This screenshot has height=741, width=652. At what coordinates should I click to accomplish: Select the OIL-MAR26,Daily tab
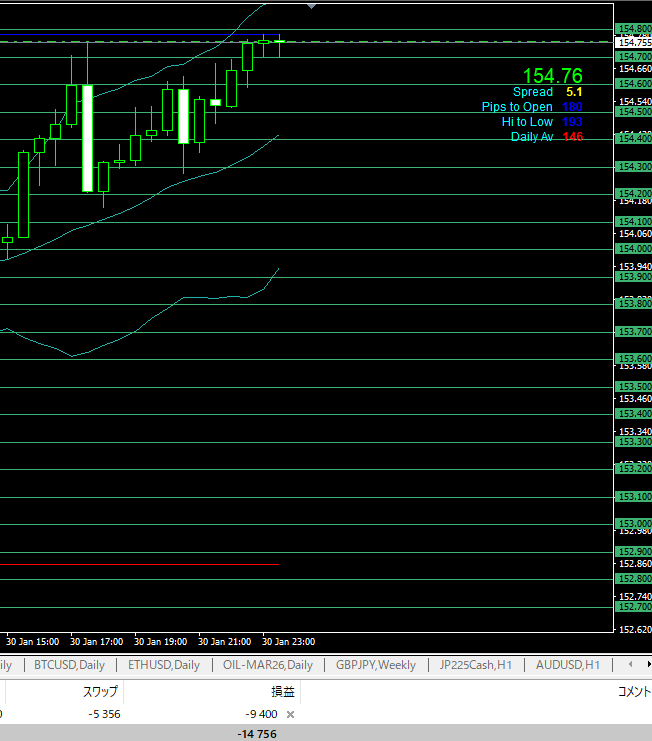pyautogui.click(x=267, y=664)
